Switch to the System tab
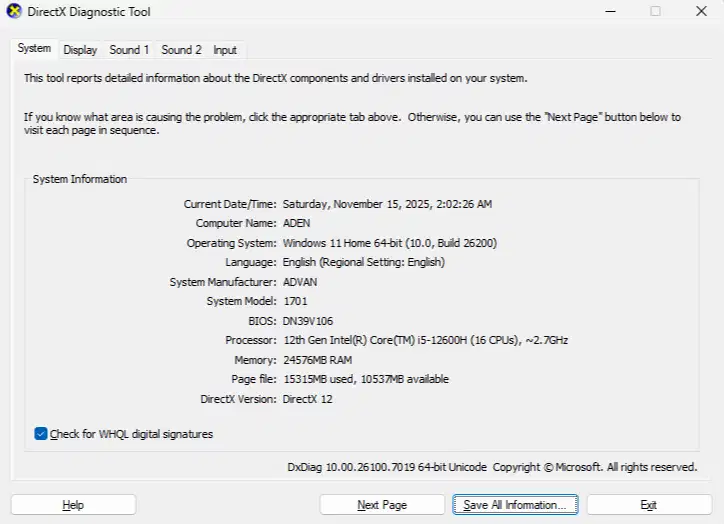Screen dimensions: 725x524 (x=34, y=48)
